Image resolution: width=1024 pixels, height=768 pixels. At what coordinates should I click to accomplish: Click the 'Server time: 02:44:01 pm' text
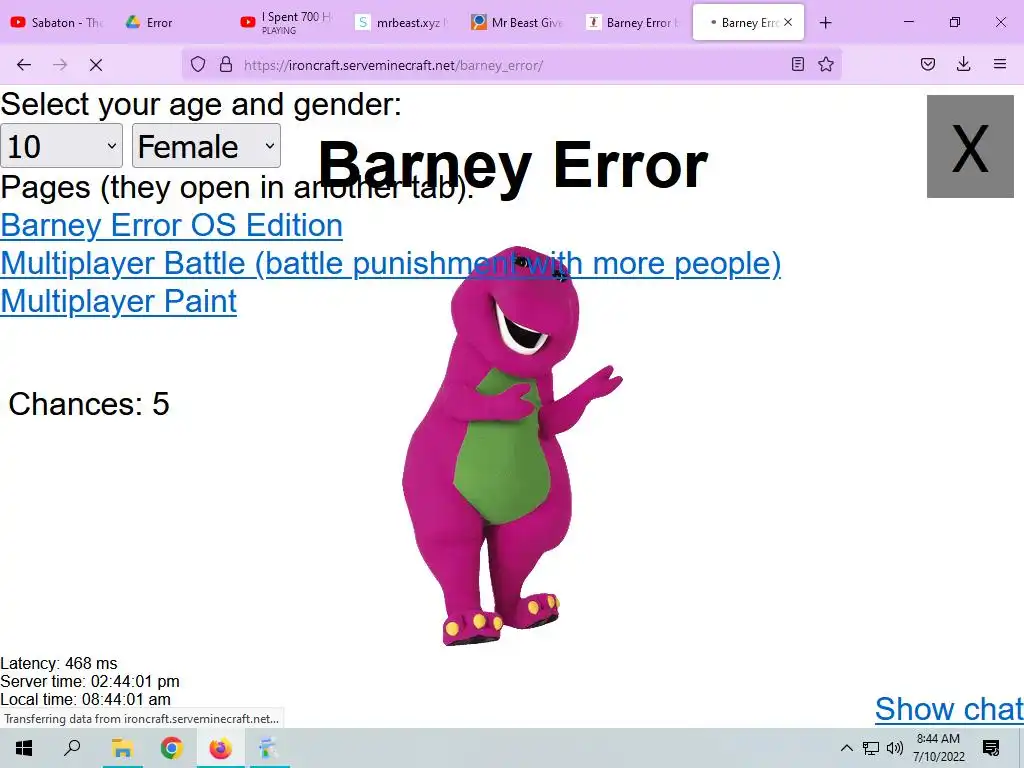89,681
